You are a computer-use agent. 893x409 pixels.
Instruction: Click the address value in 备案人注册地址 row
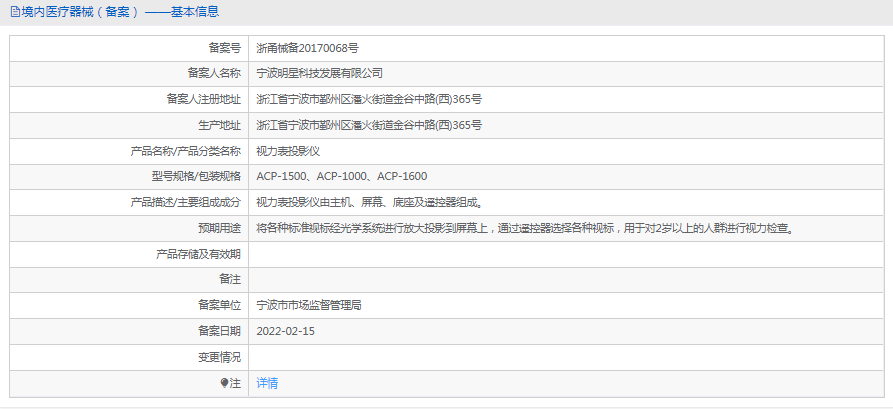370,99
